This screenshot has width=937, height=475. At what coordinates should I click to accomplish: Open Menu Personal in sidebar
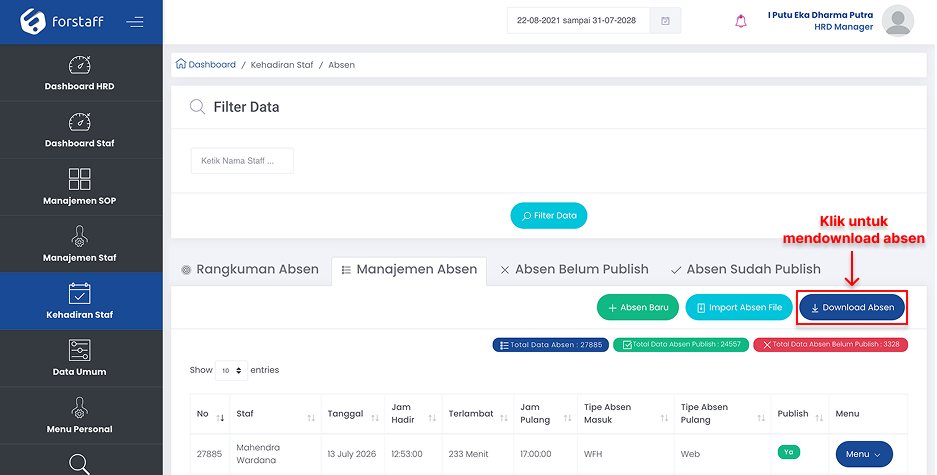pos(79,415)
